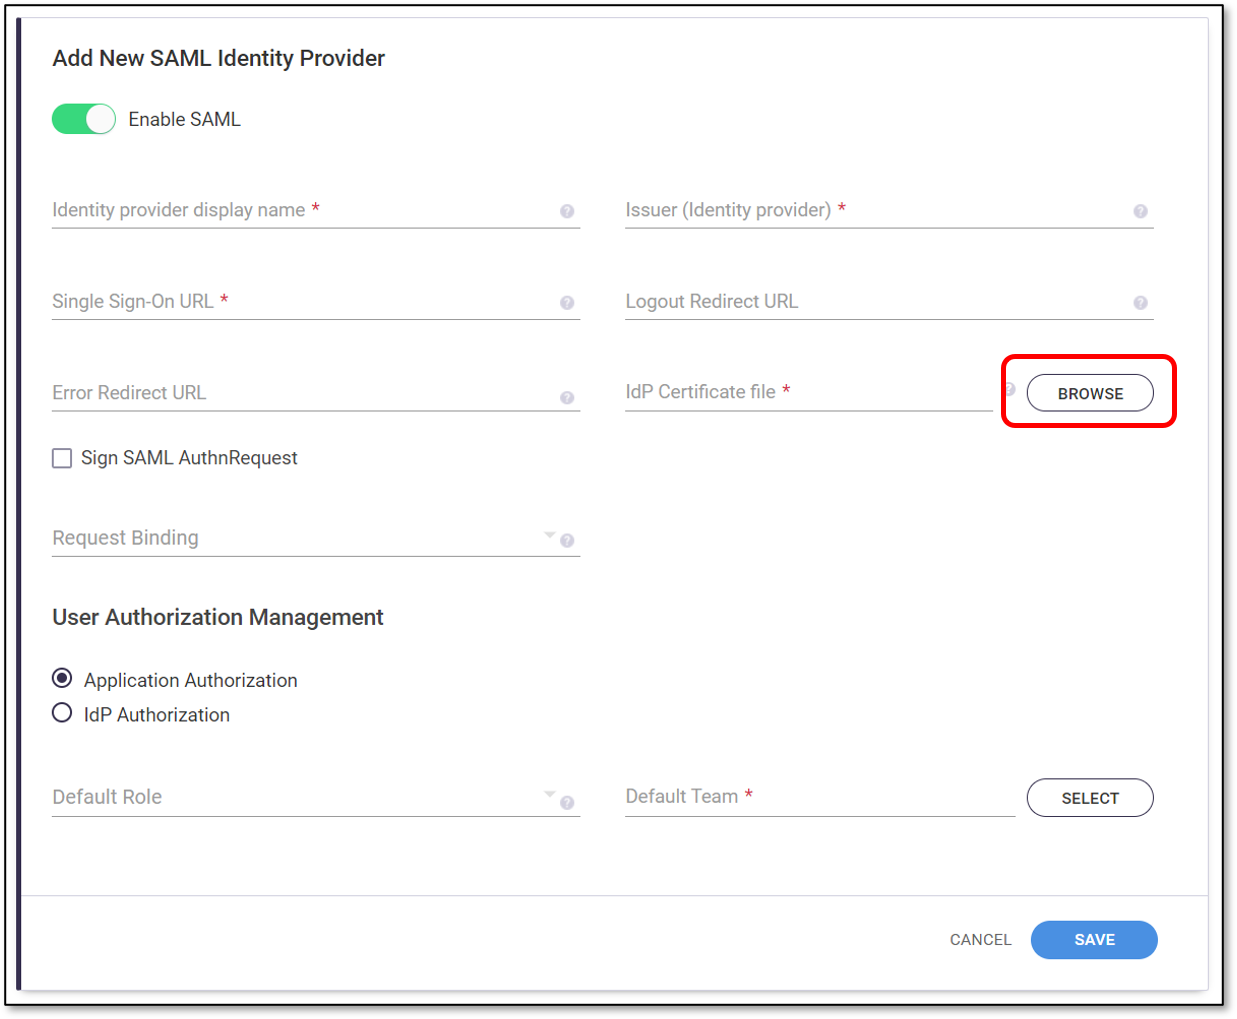Browse for IdP certificate file
Viewport: 1237px width, 1019px height.
click(x=1090, y=393)
